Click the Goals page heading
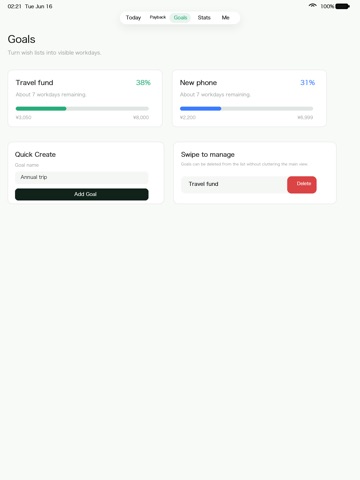The image size is (360, 480). pyautogui.click(x=21, y=39)
